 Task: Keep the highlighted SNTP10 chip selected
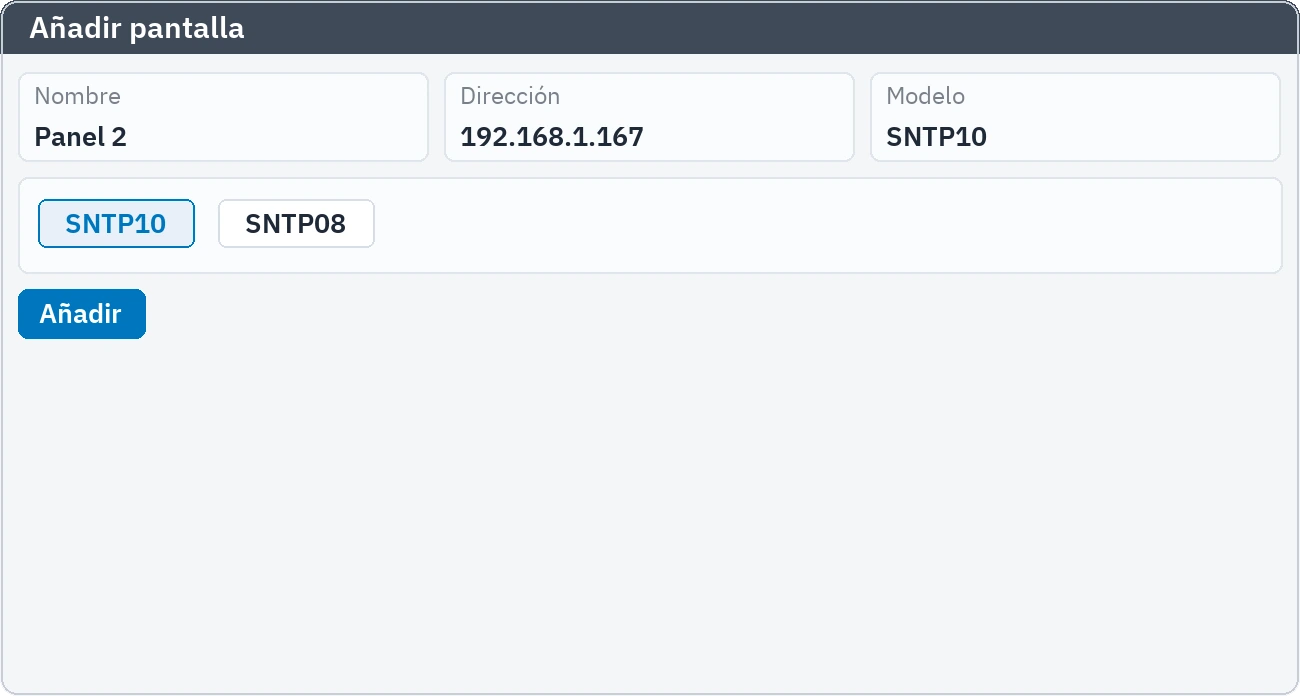116,224
